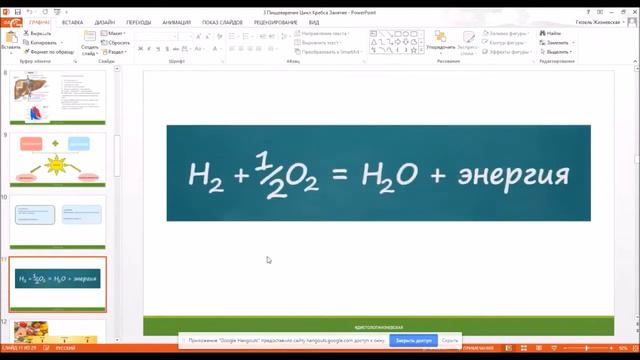The height and width of the screenshot is (360, 640).
Task: Toggle italic К formatting
Action: 149,49
